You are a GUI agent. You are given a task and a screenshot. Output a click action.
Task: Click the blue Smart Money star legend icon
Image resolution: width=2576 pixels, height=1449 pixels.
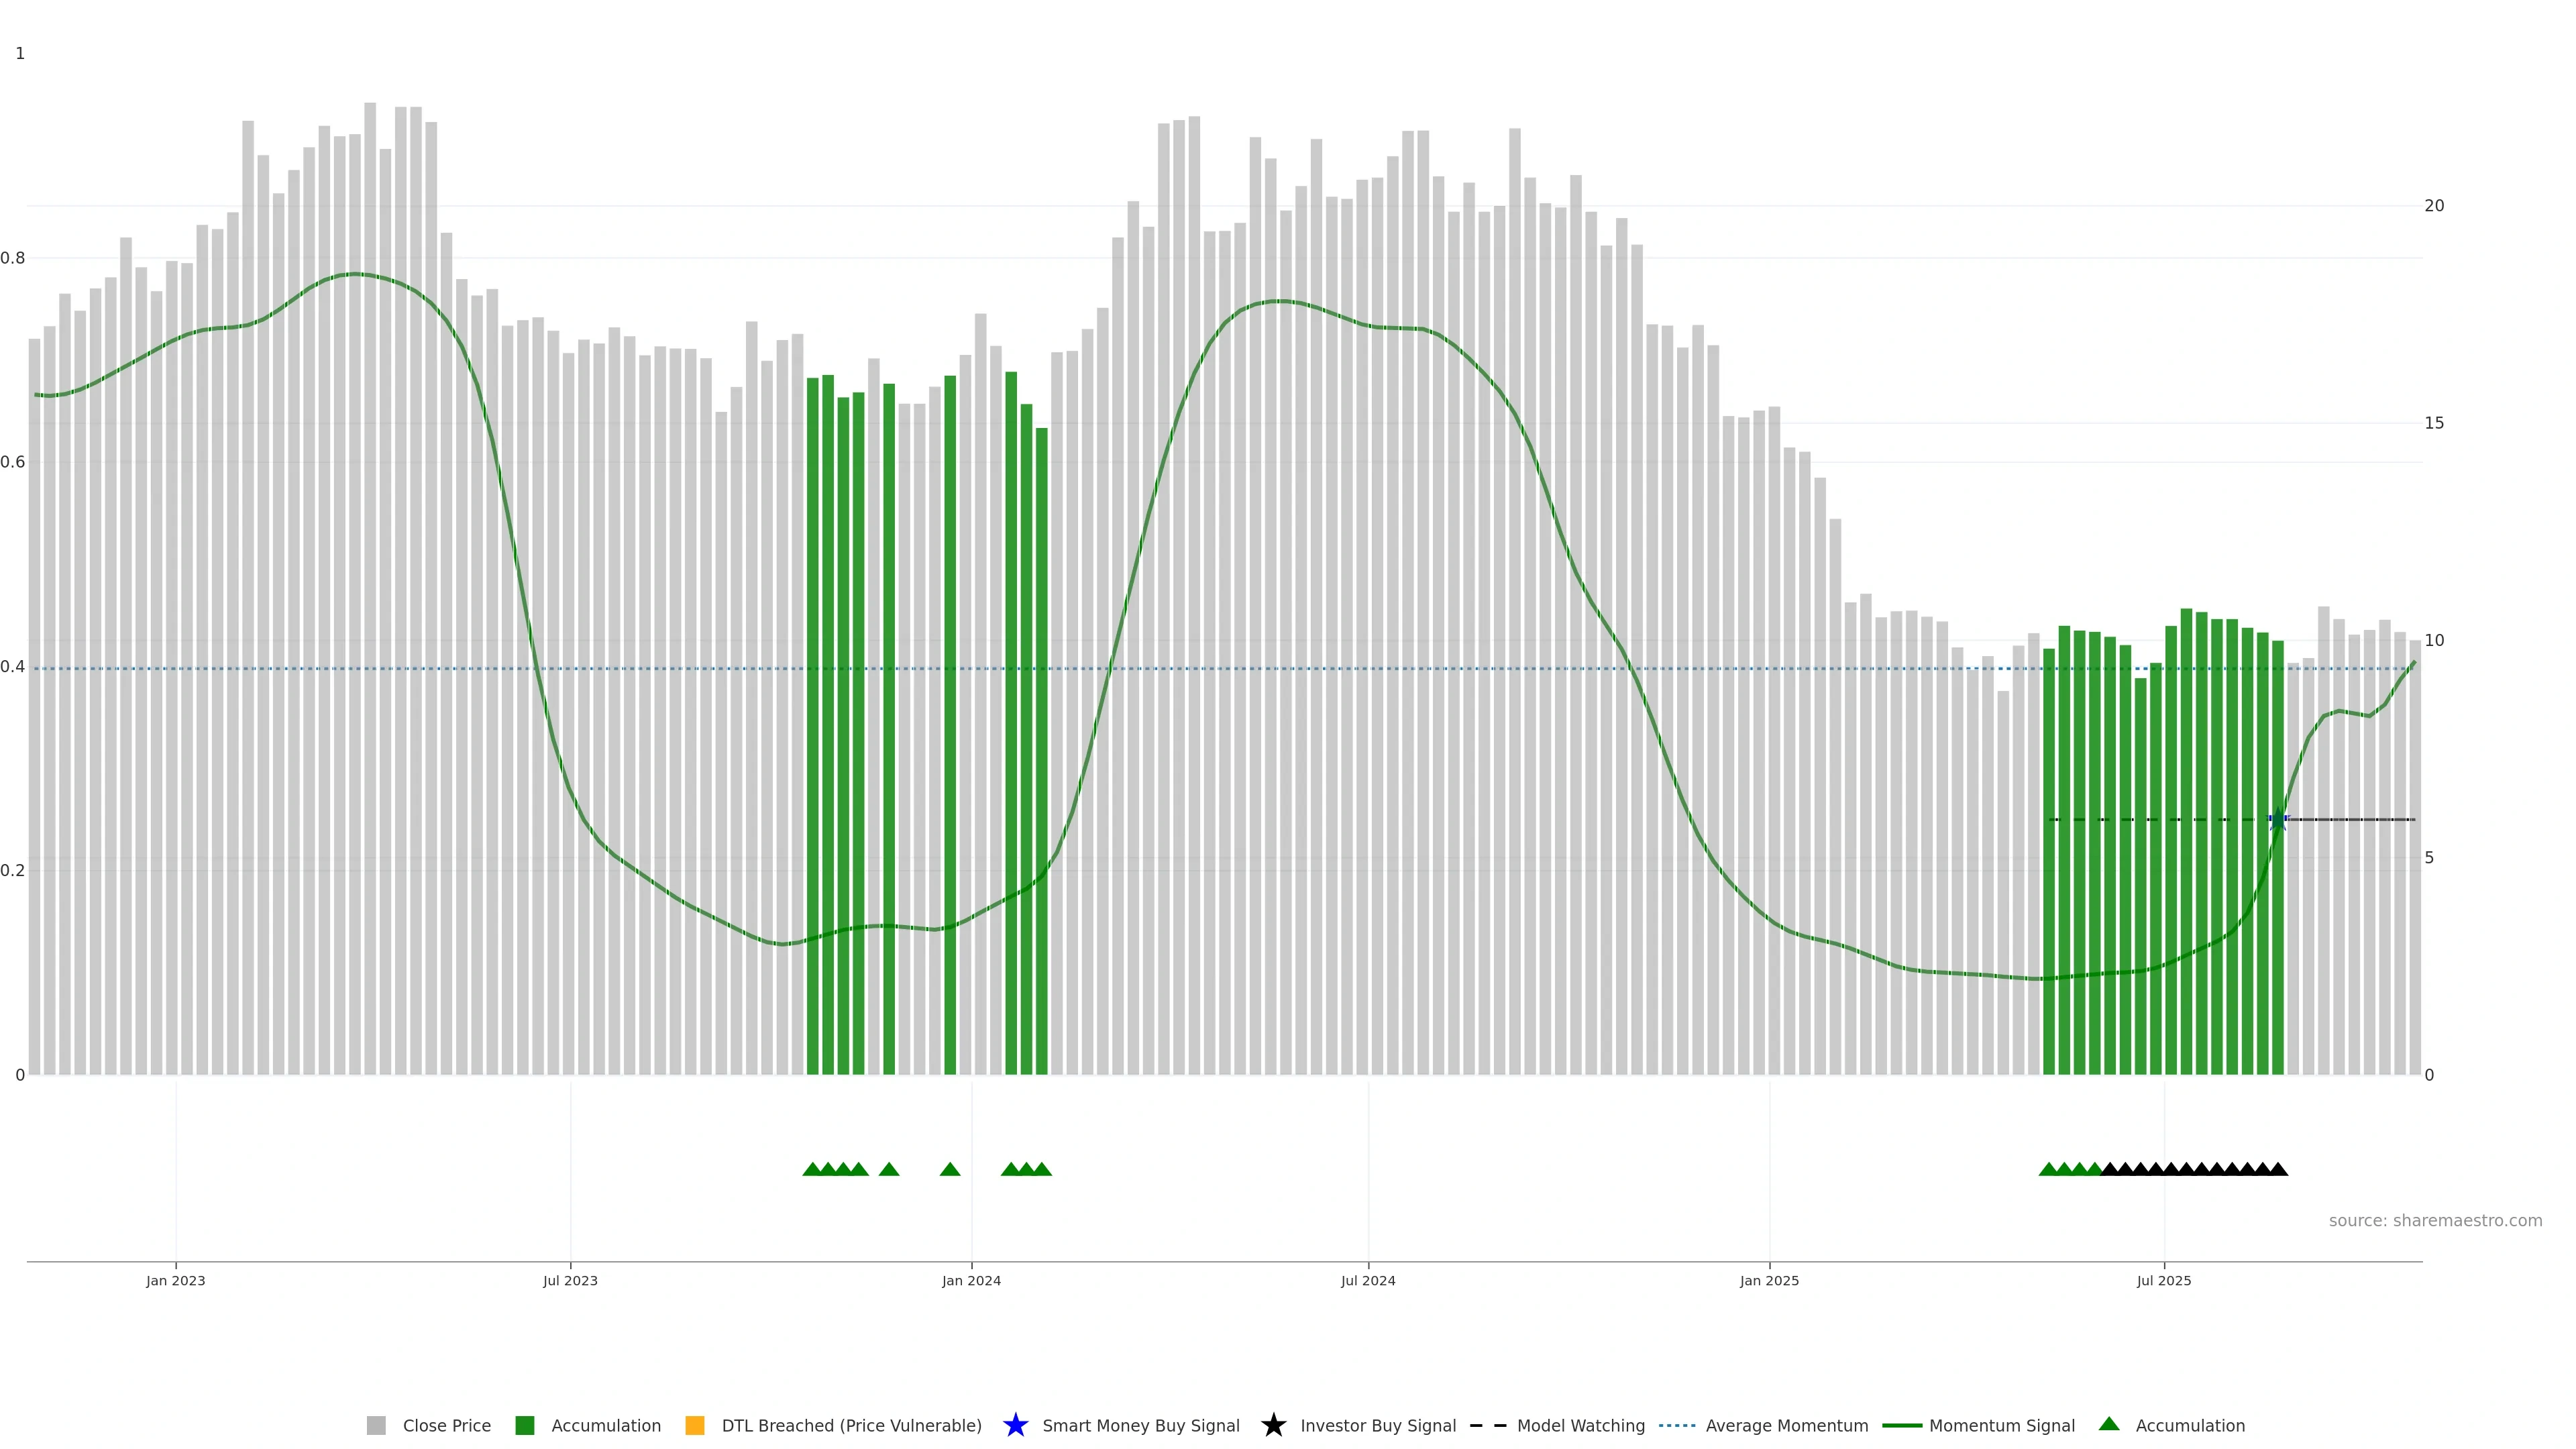point(1015,1425)
